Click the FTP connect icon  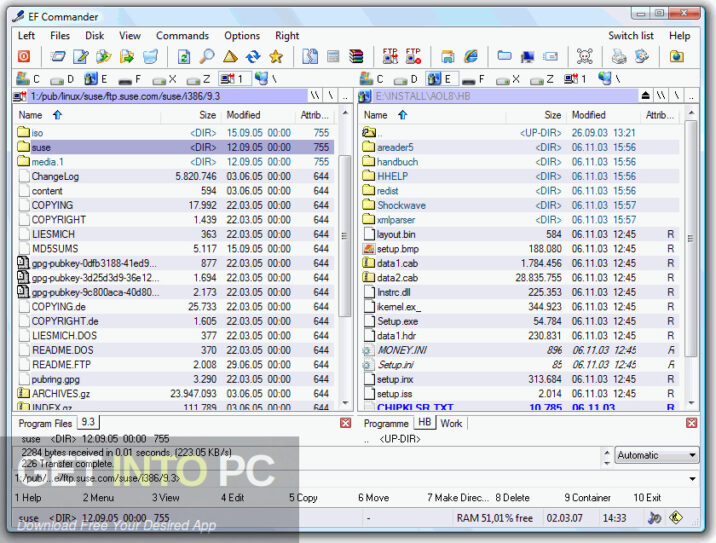[x=390, y=56]
